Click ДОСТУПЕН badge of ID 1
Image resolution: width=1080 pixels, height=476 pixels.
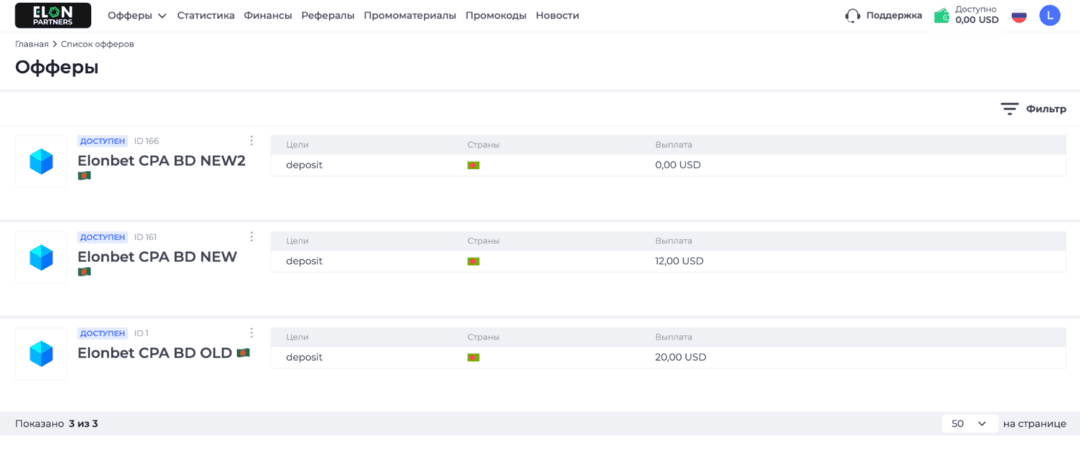pyautogui.click(x=103, y=333)
